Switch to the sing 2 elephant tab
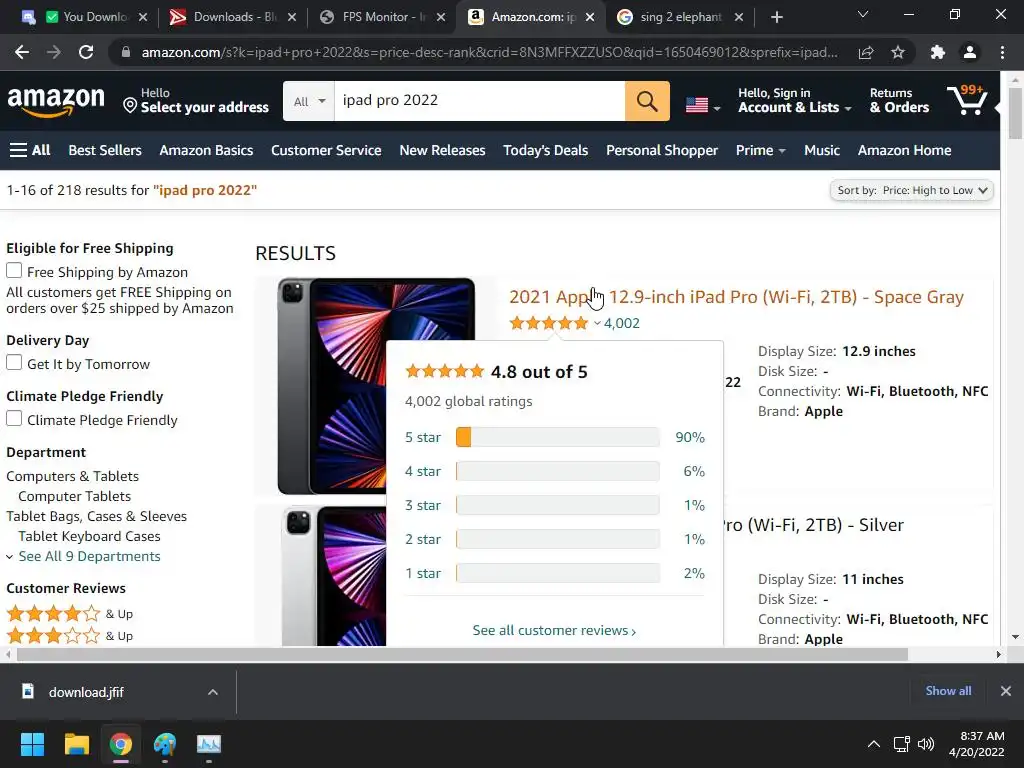 [x=680, y=18]
